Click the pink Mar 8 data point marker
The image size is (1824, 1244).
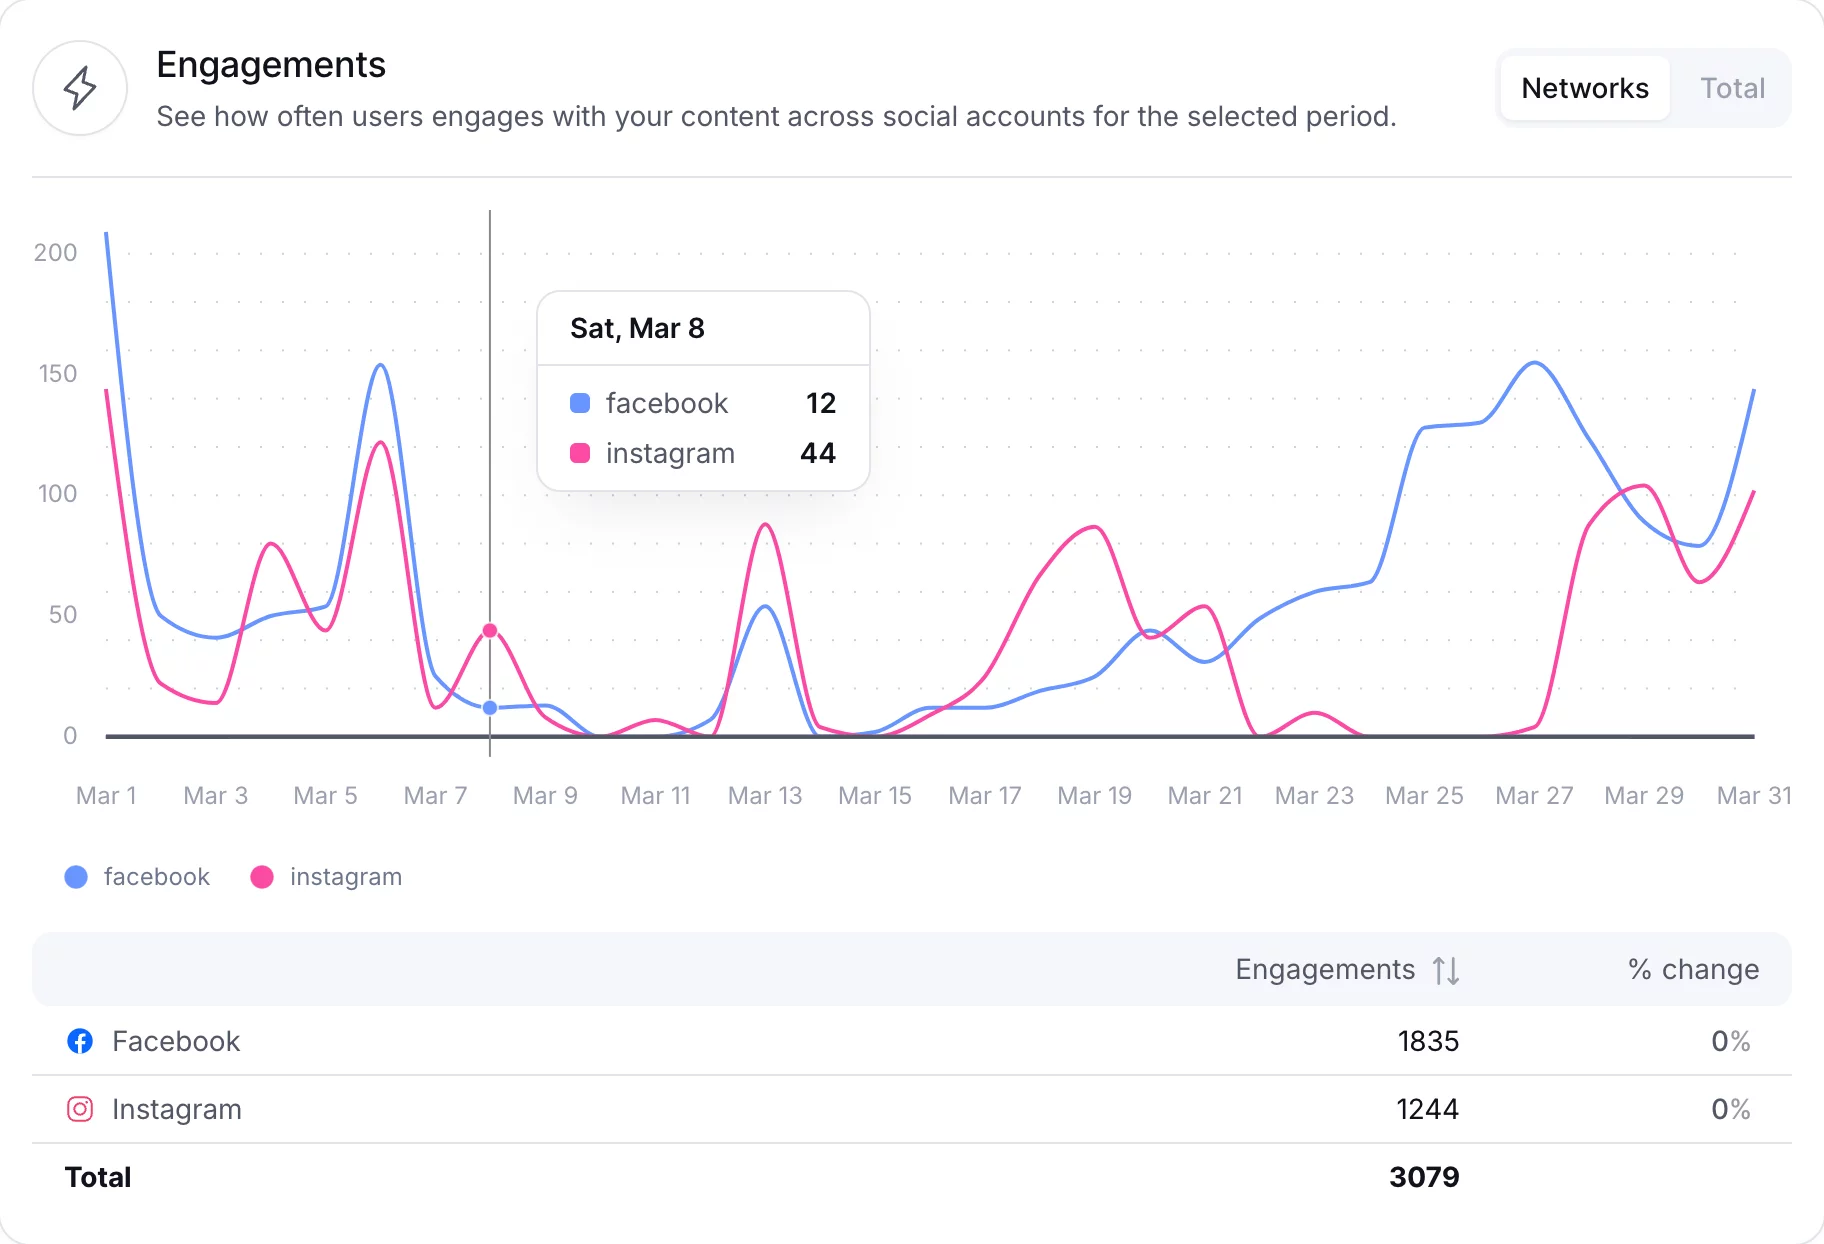click(x=489, y=630)
